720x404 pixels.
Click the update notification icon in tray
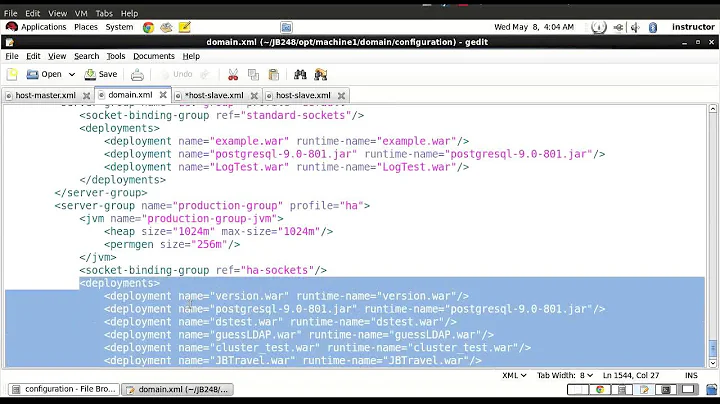[x=598, y=28]
